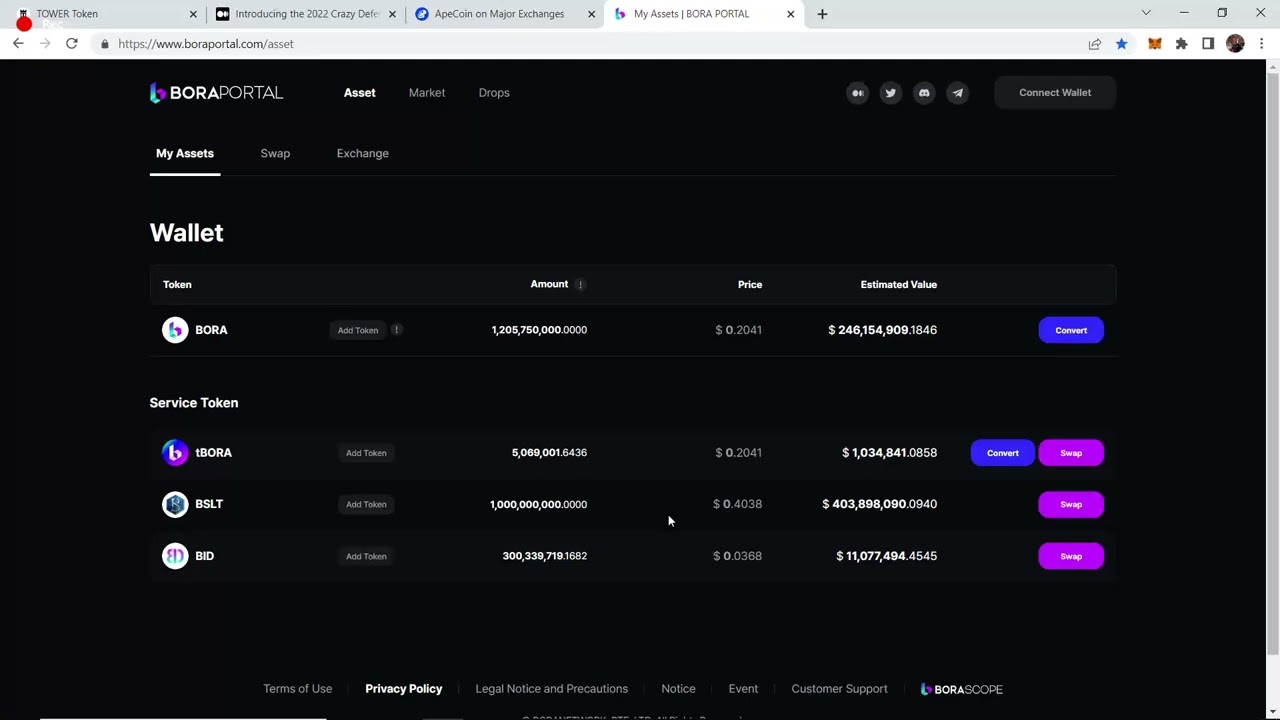This screenshot has width=1280, height=720.
Task: Open Chrome three-dot menu
Action: pyautogui.click(x=1262, y=44)
